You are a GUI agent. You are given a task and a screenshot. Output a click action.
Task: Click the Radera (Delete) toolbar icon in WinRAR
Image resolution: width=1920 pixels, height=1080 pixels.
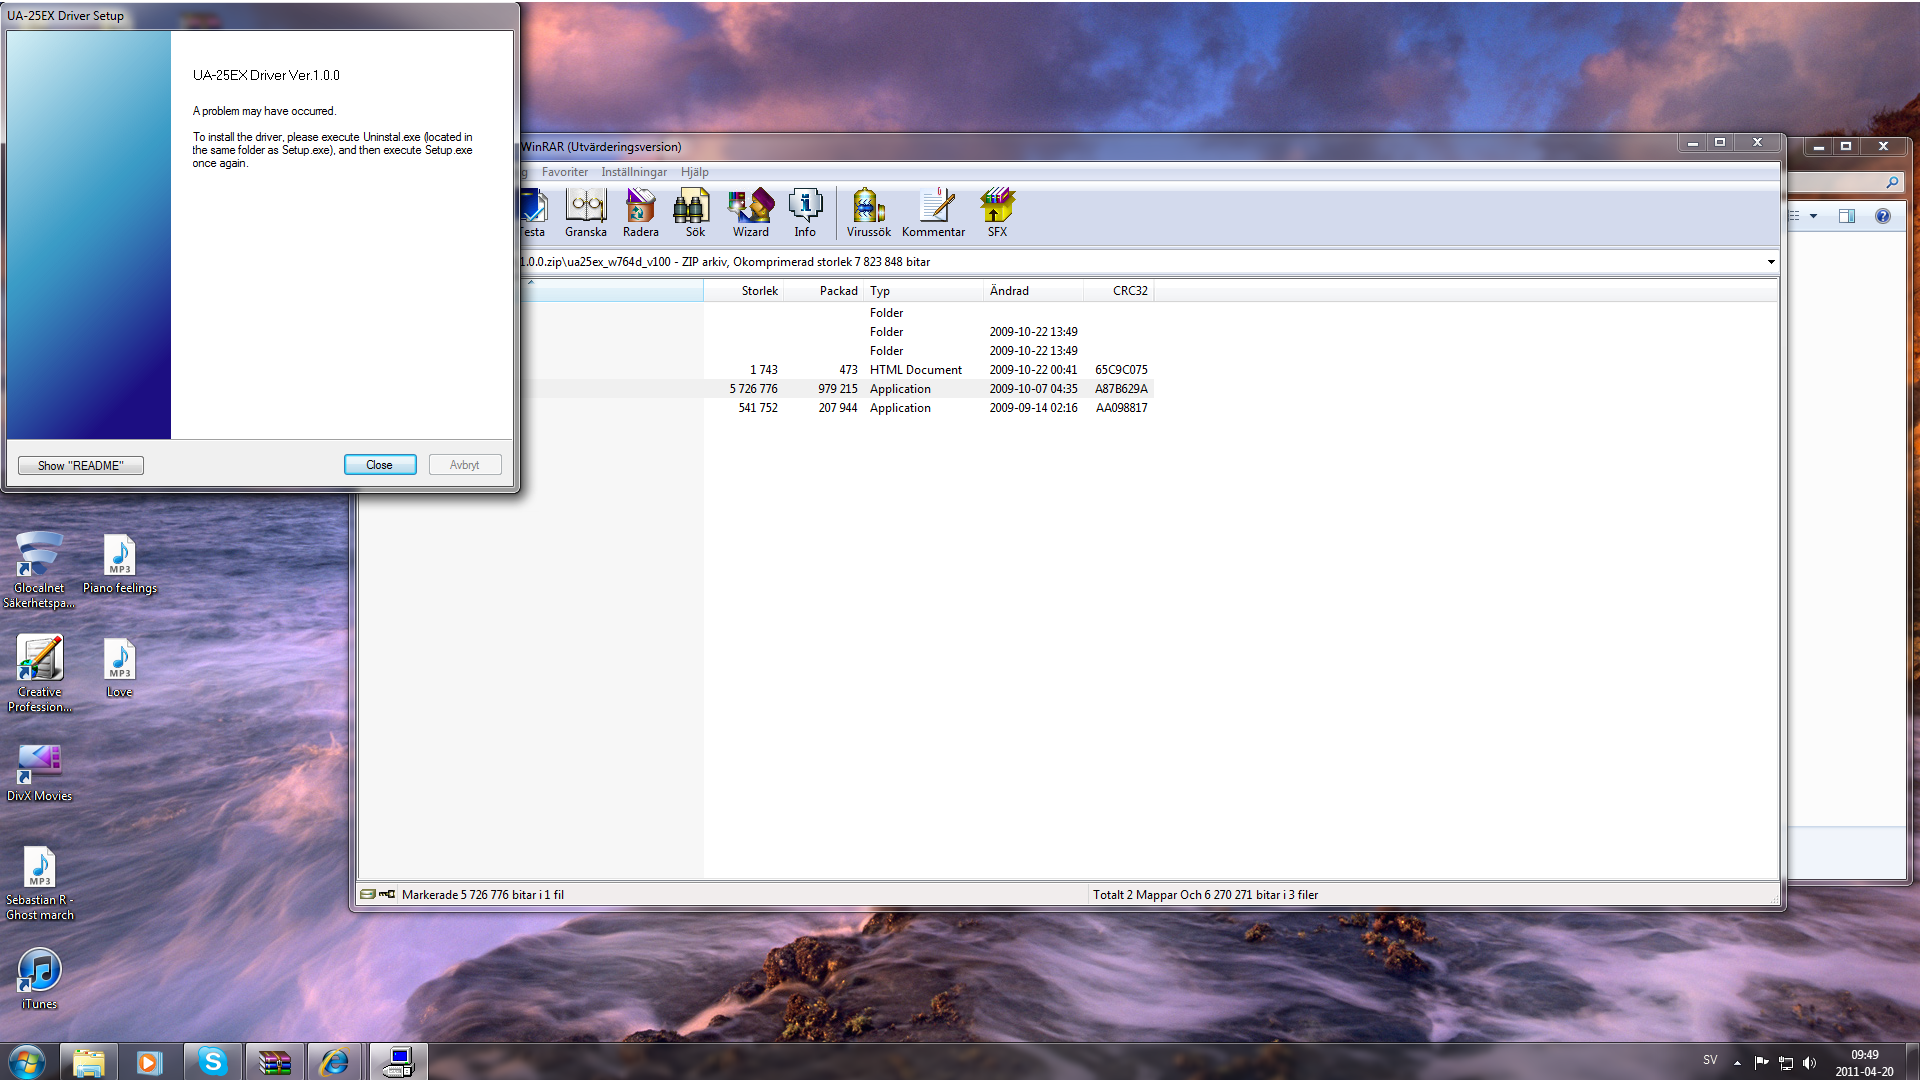pos(641,213)
